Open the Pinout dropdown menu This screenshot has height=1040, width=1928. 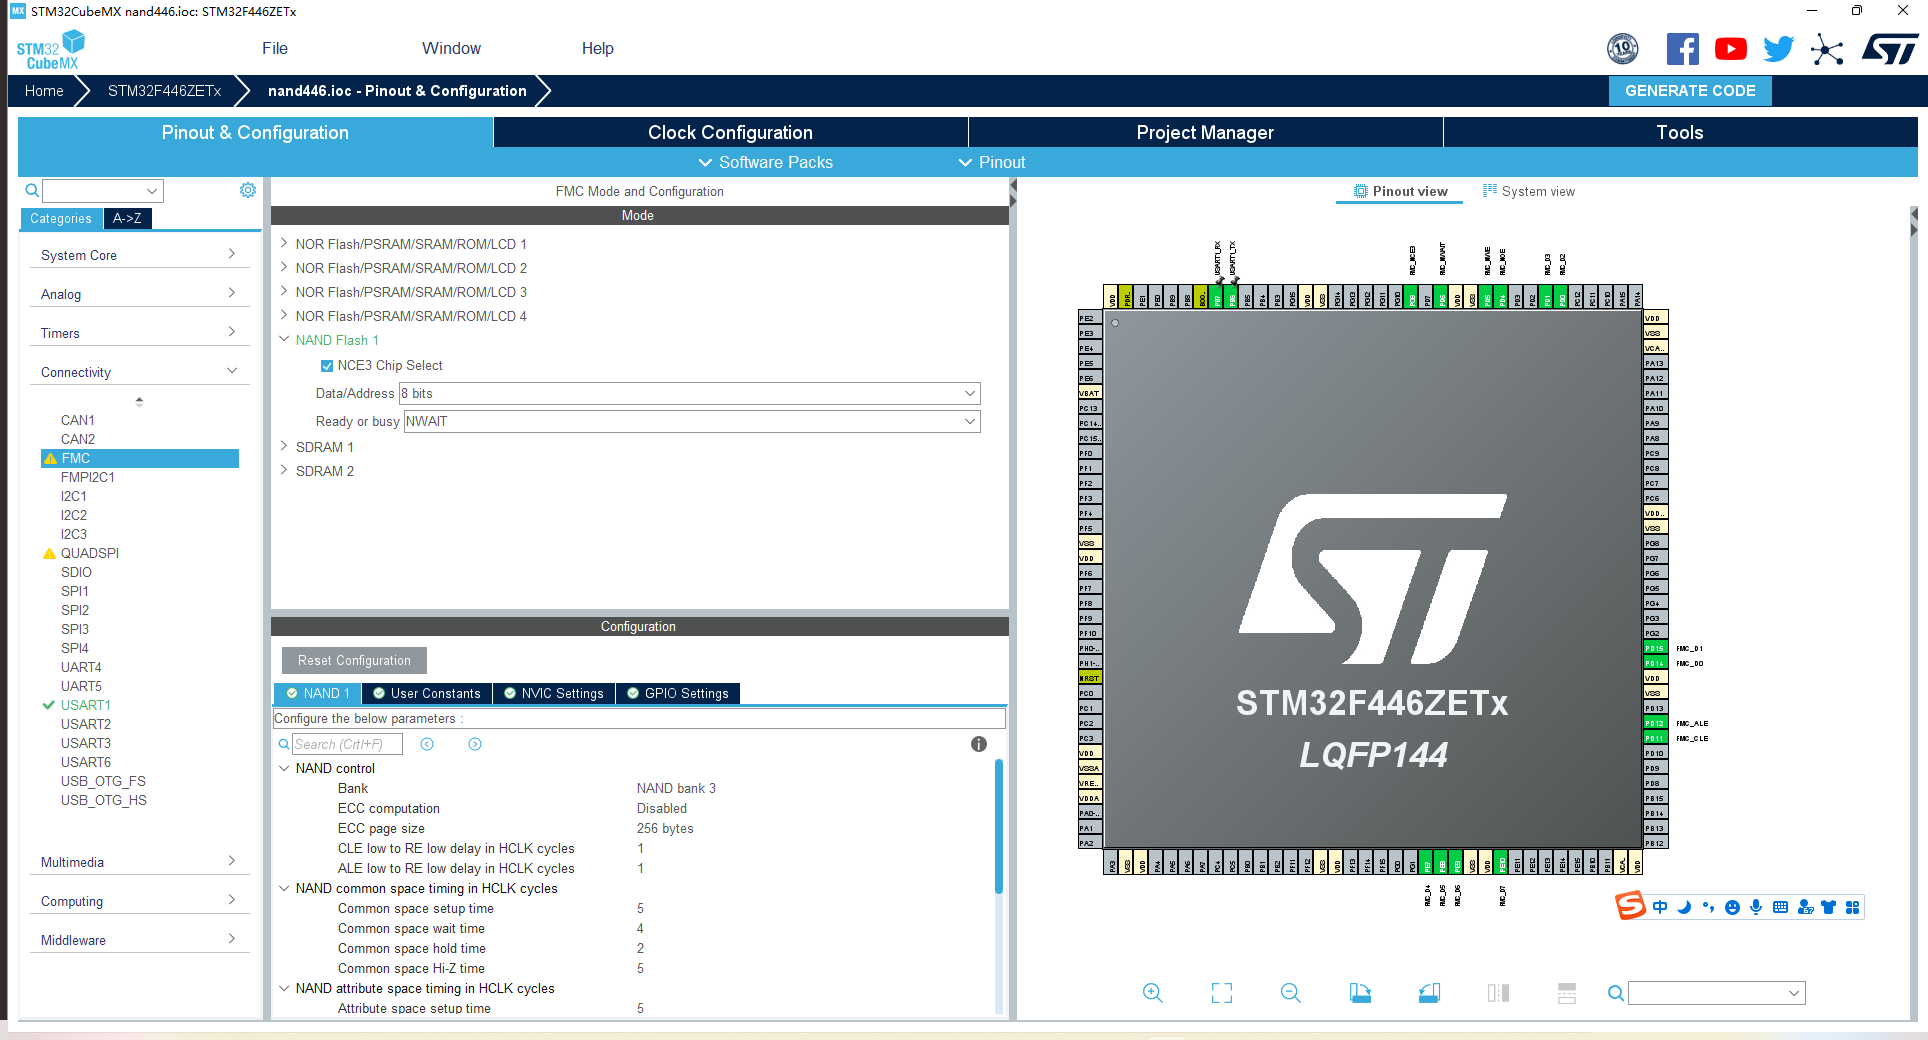[x=992, y=162]
